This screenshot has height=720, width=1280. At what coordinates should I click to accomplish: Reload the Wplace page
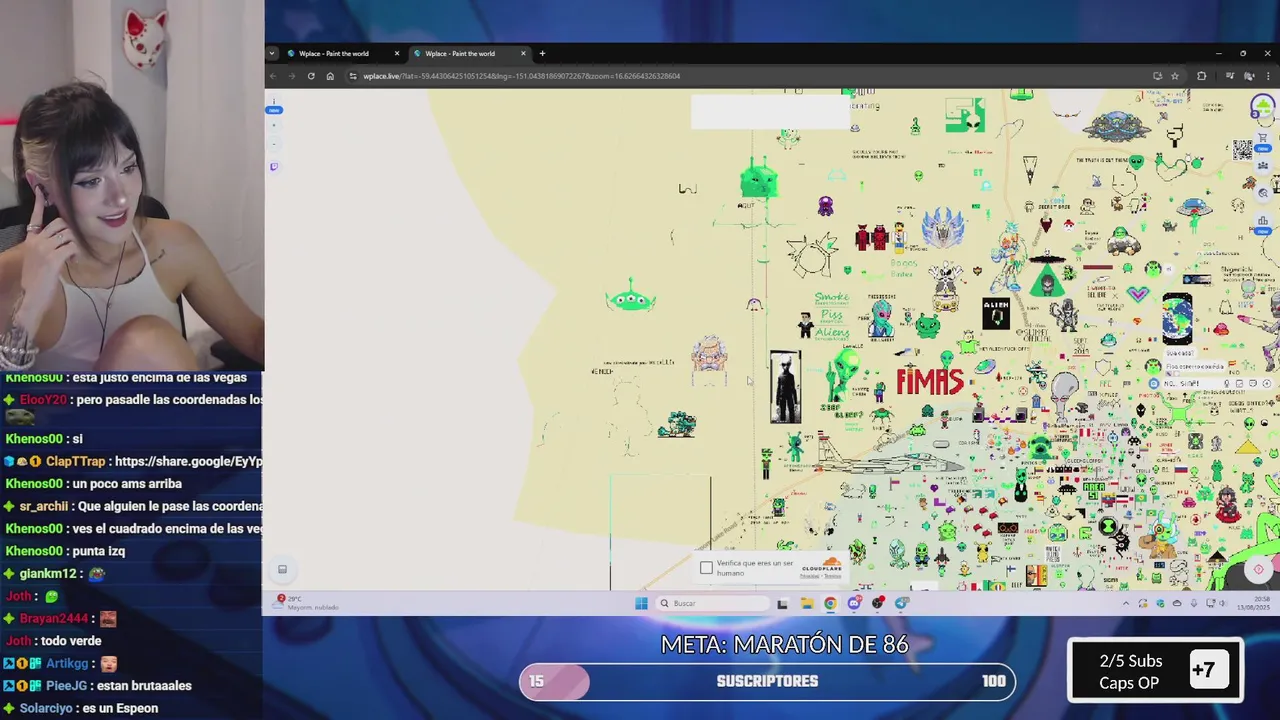coord(311,76)
